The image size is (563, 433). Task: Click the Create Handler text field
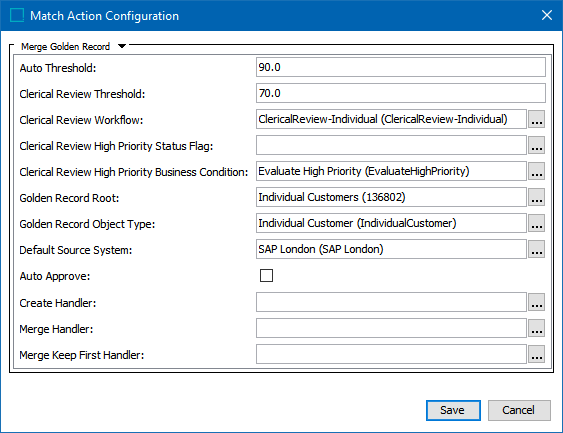[391, 302]
